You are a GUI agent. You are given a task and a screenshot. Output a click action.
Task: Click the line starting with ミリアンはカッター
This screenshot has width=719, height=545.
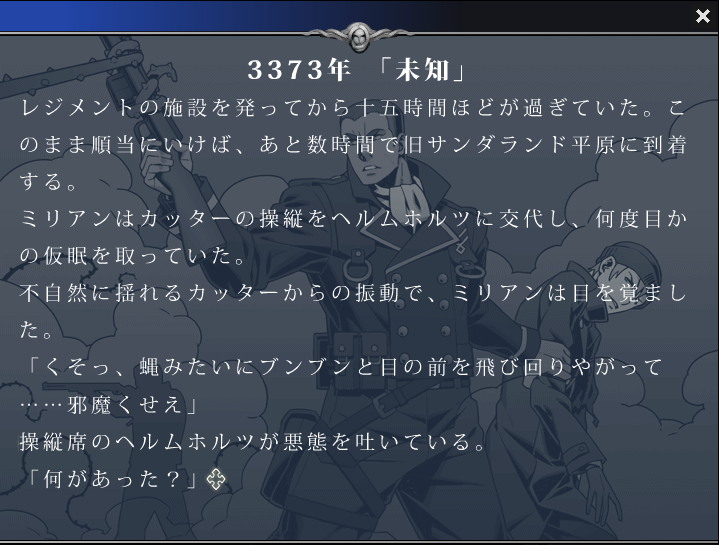click(353, 219)
